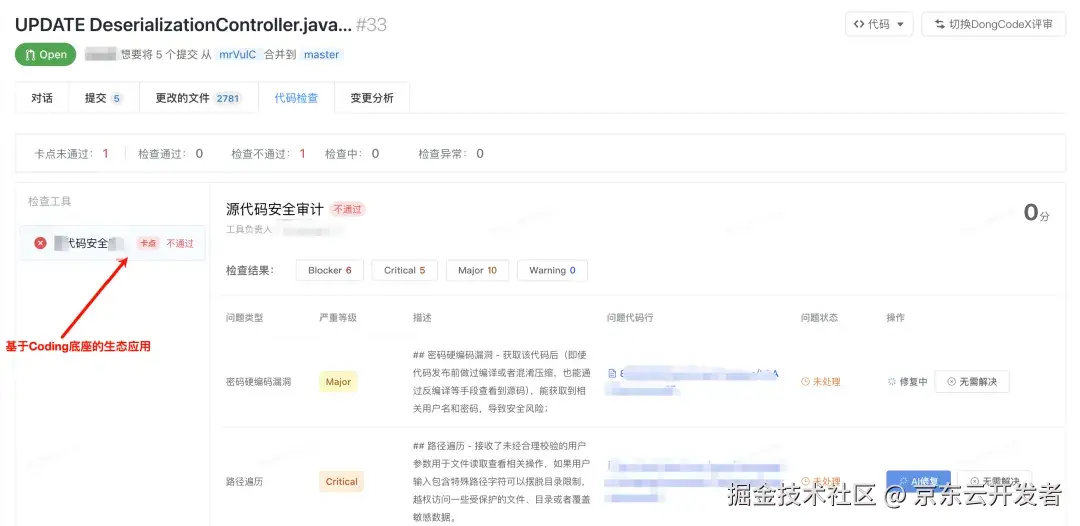1080x526 pixels.
Task: Click the 检查中 count
Action: coord(375,154)
